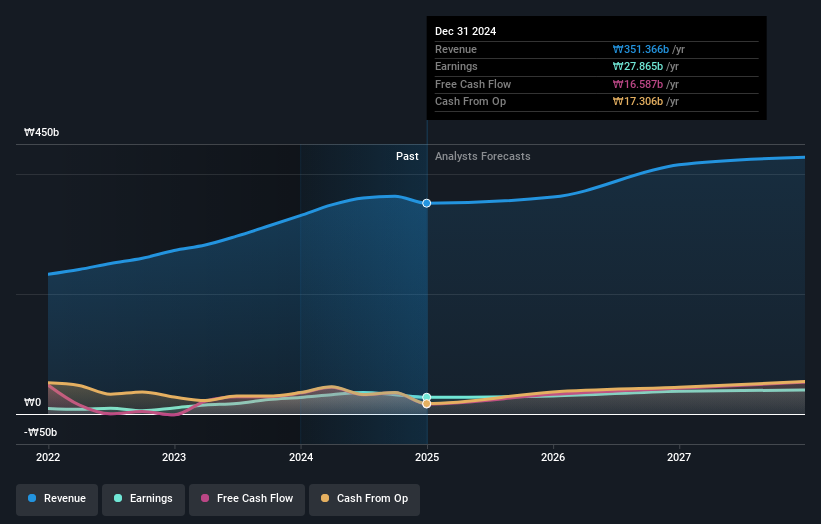
Task: Click the Dec 31 2024 tooltip date
Action: 465,31
